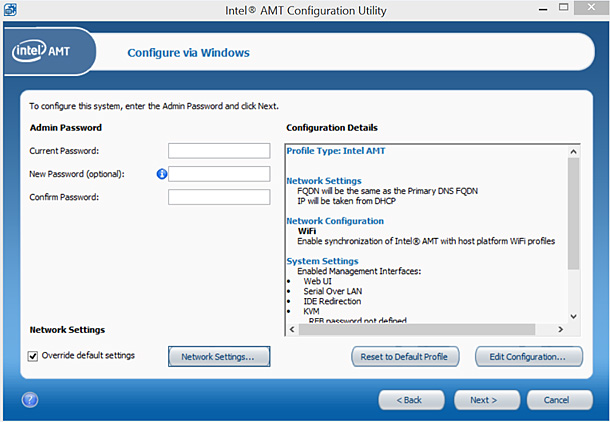Select the Confirm Password input box
The height and width of the screenshot is (422, 610).
click(219, 197)
